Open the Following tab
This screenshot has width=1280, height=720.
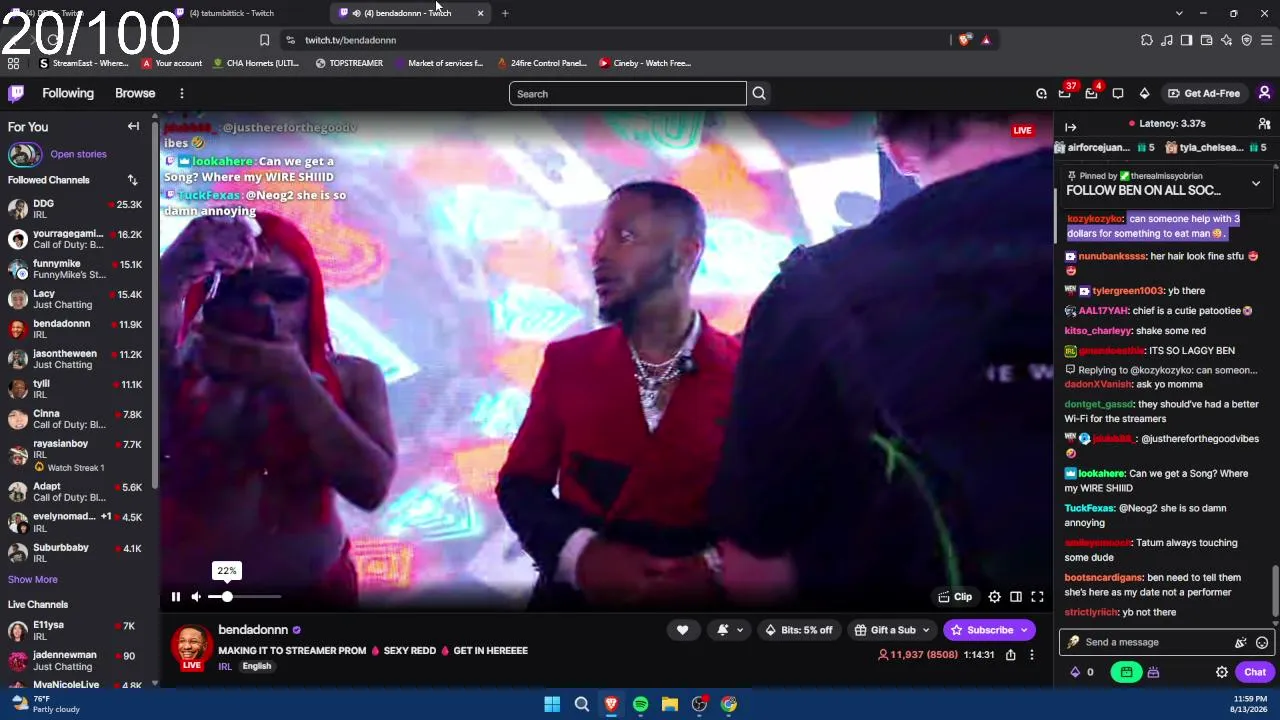[x=68, y=93]
